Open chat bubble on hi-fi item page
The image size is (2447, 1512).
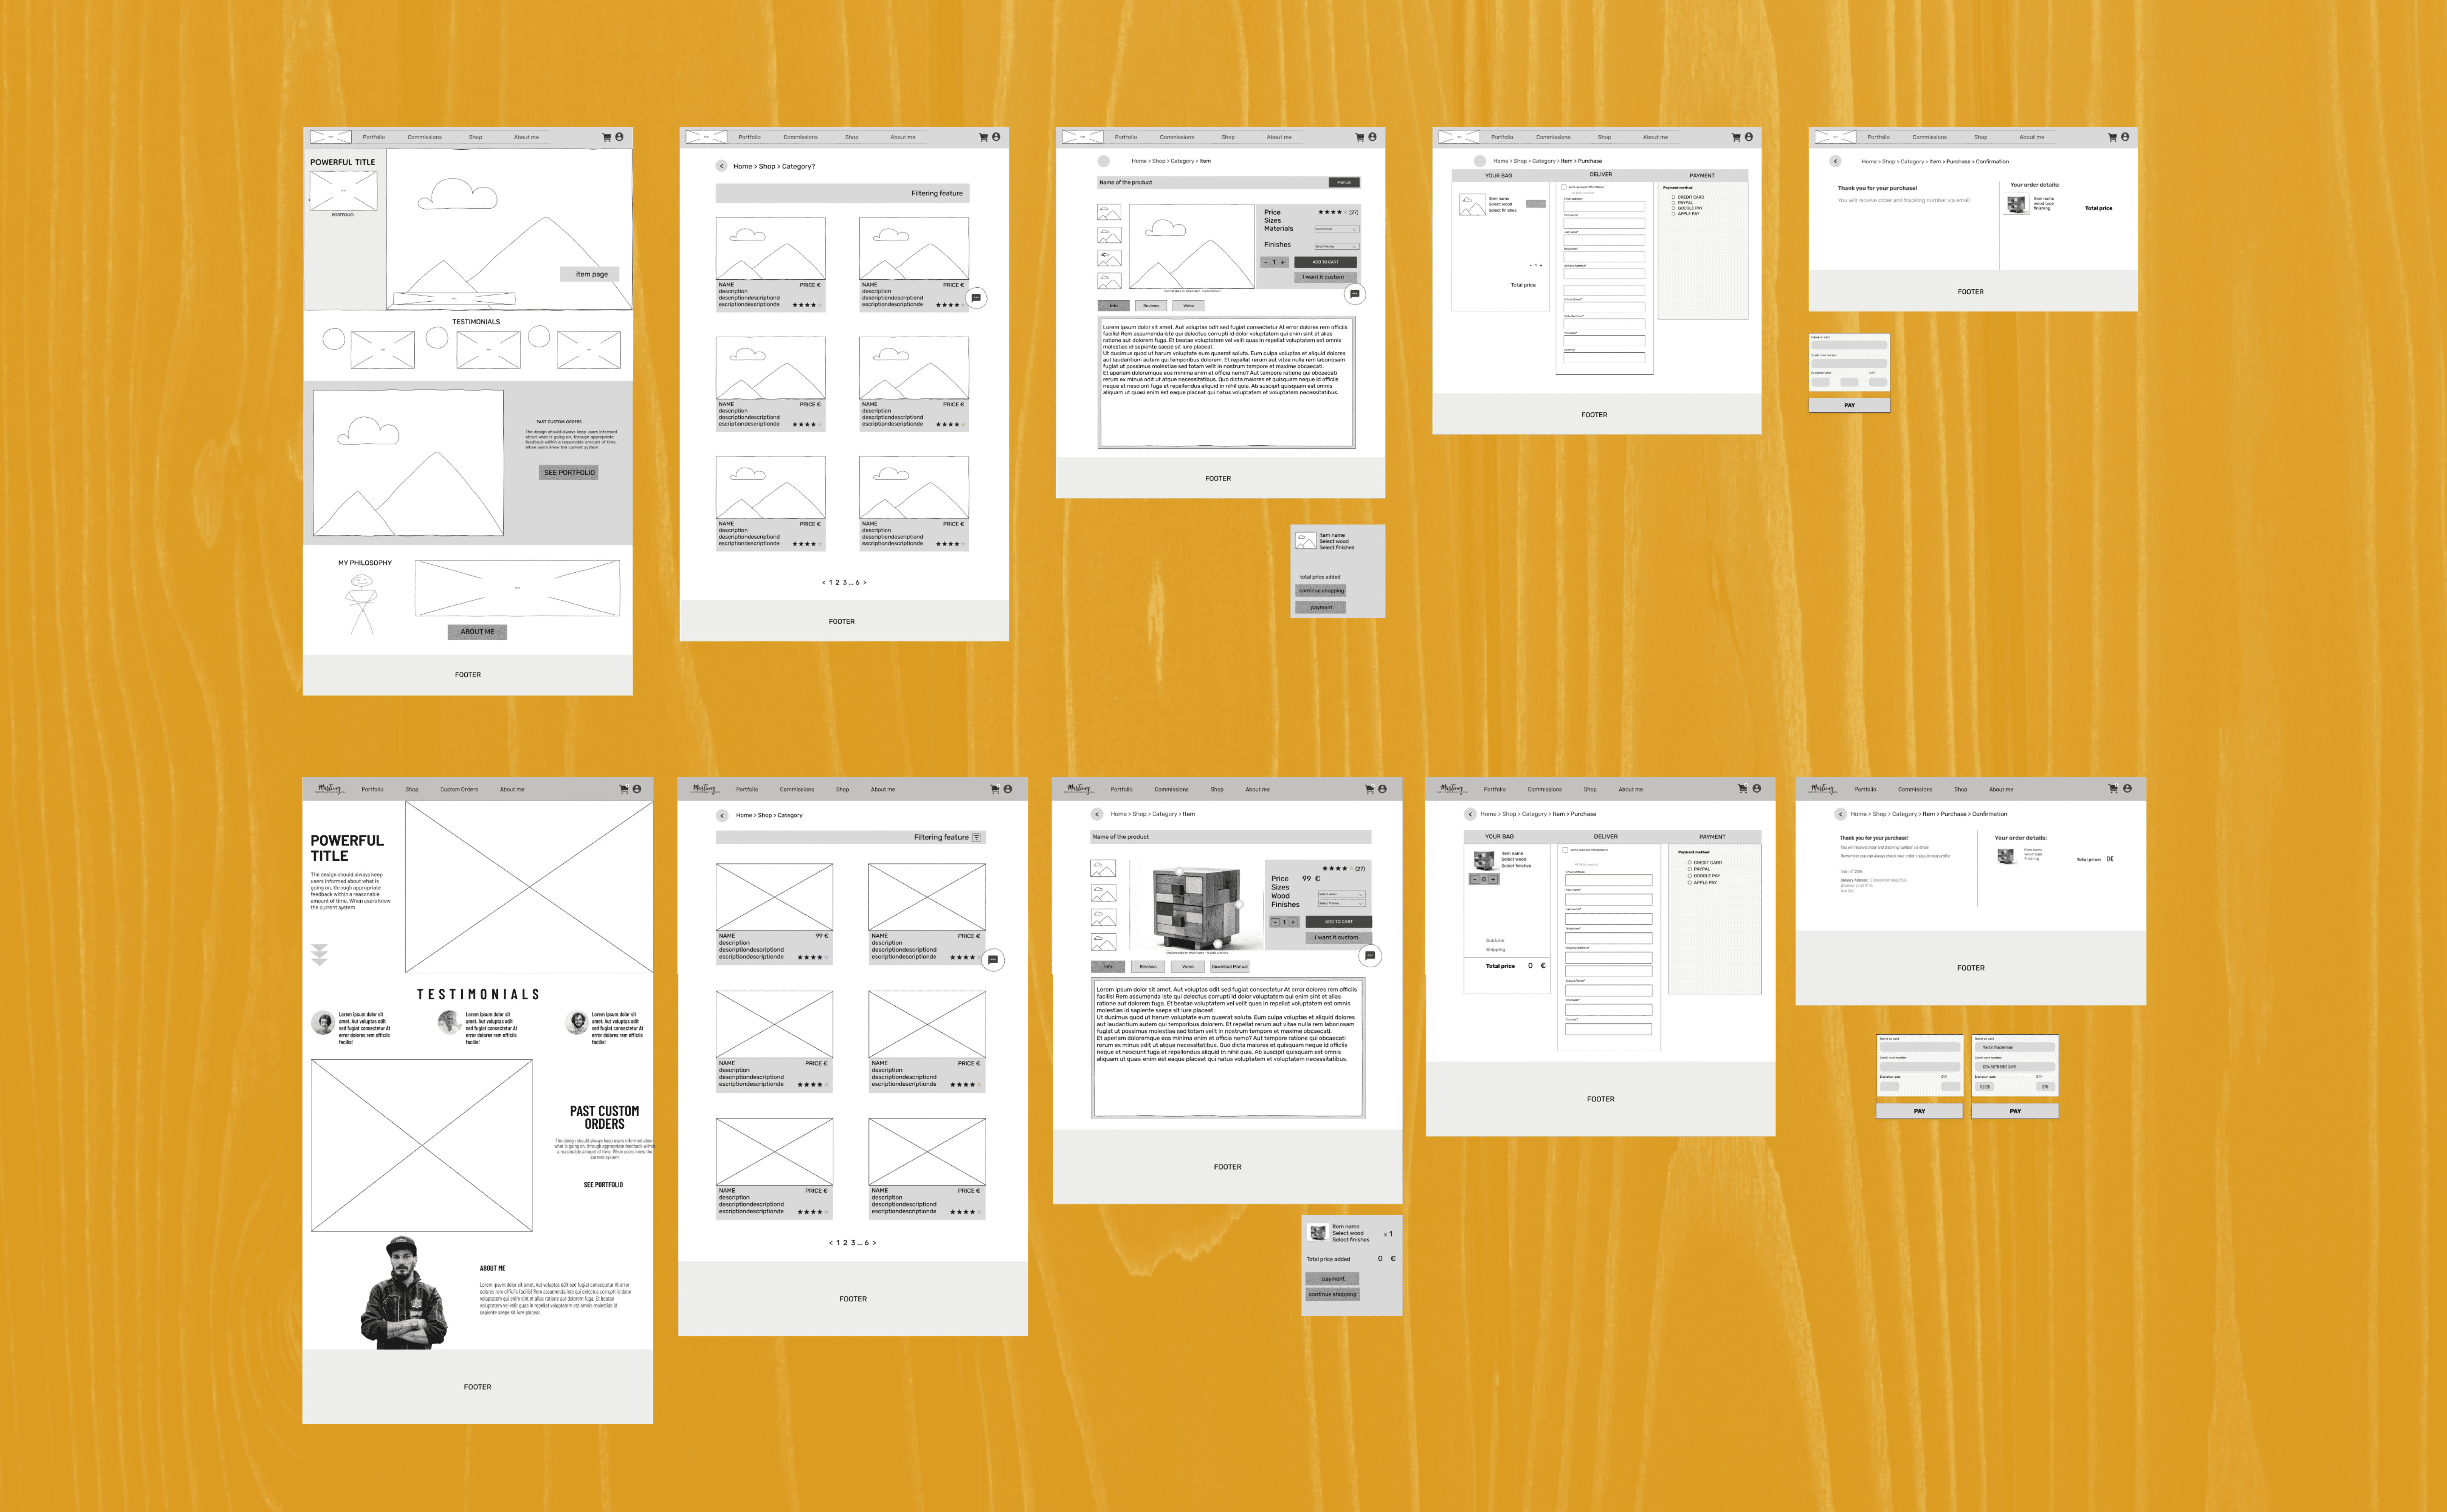point(1370,956)
